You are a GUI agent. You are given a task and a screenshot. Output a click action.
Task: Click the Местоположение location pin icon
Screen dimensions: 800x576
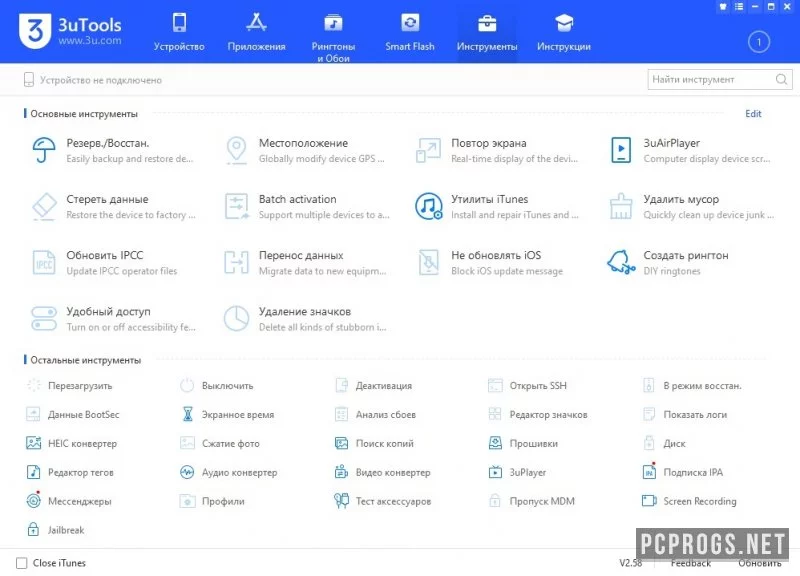pos(236,150)
